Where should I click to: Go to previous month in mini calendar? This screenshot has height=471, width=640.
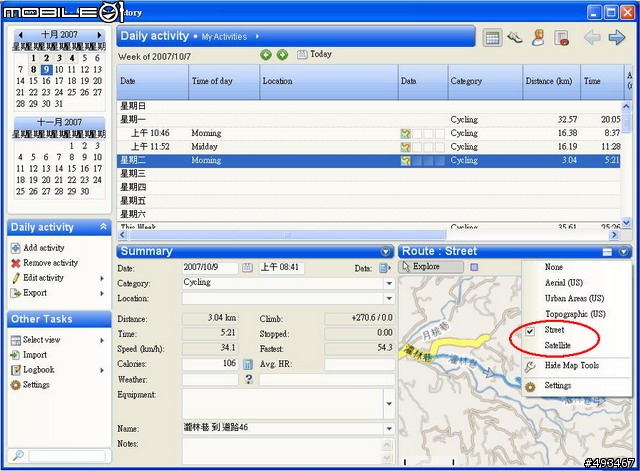coord(20,35)
